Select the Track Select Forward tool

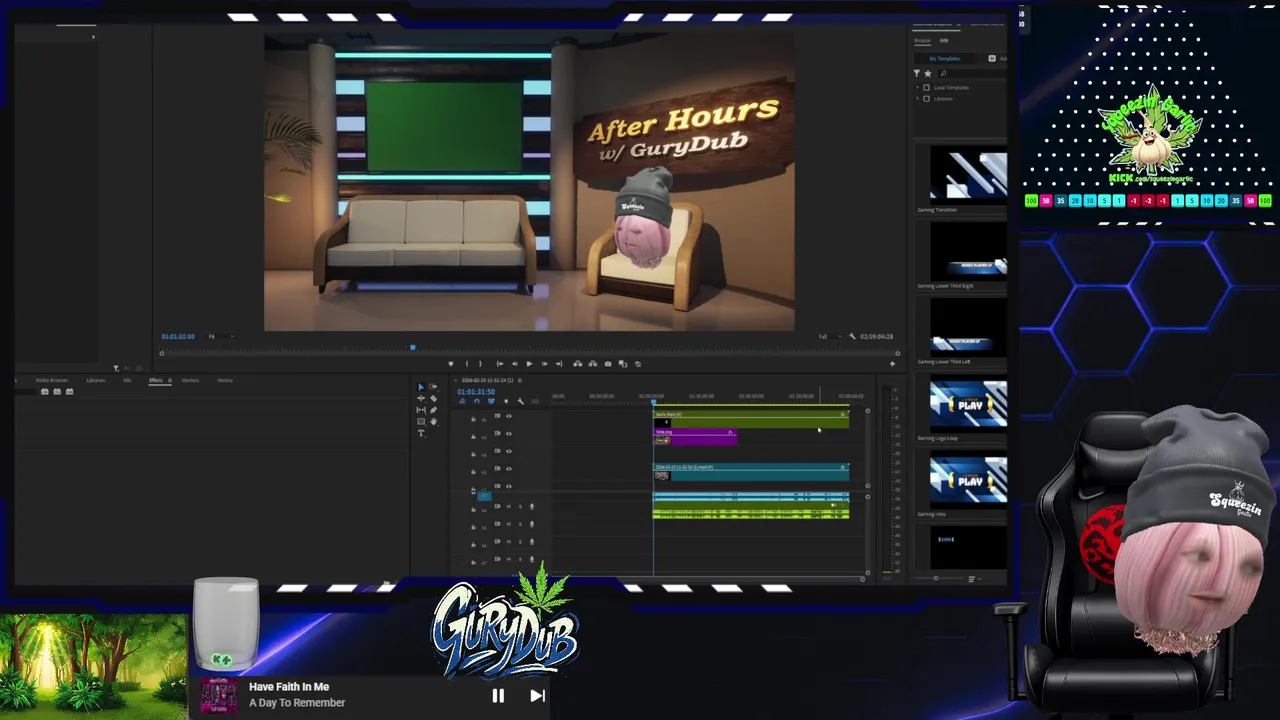[433, 387]
